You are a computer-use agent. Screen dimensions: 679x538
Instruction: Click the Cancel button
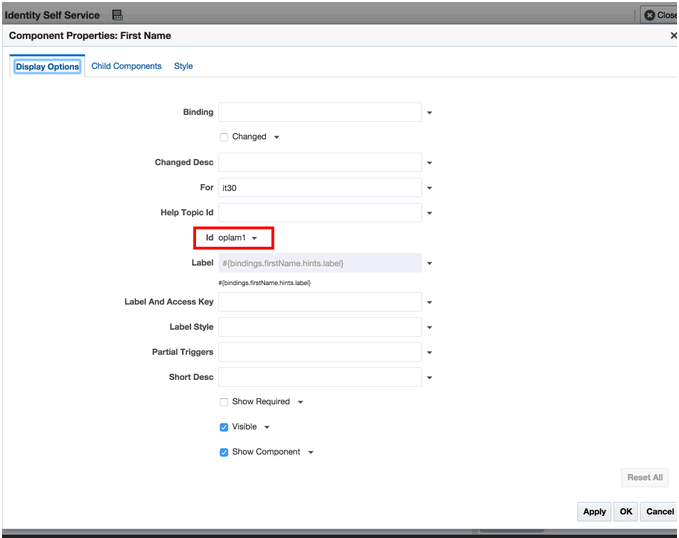click(660, 512)
